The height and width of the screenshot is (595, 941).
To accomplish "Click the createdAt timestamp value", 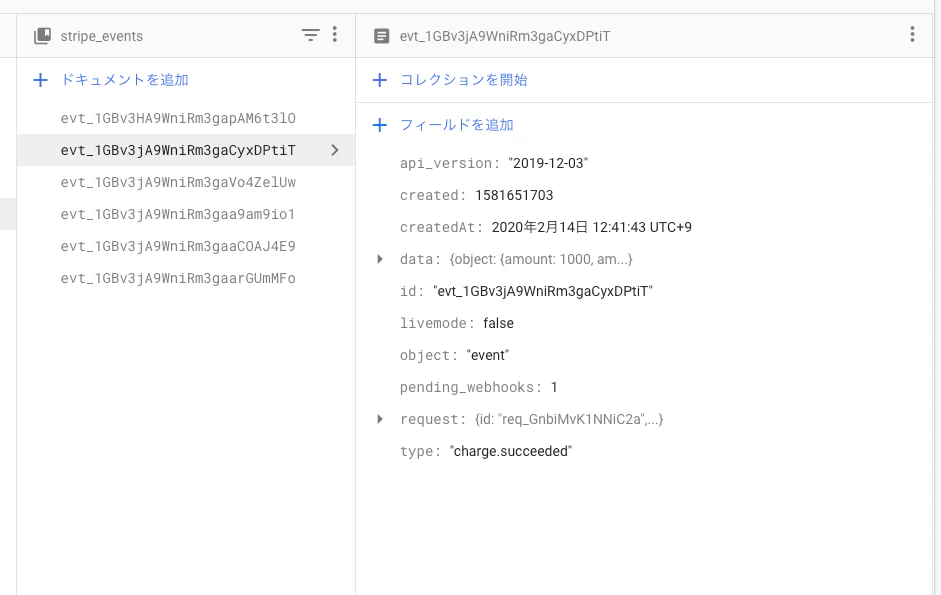I will tap(592, 227).
